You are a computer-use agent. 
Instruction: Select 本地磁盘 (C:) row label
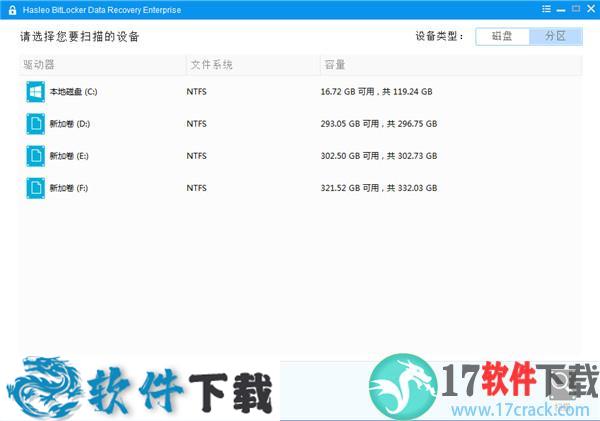pyautogui.click(x=73, y=92)
